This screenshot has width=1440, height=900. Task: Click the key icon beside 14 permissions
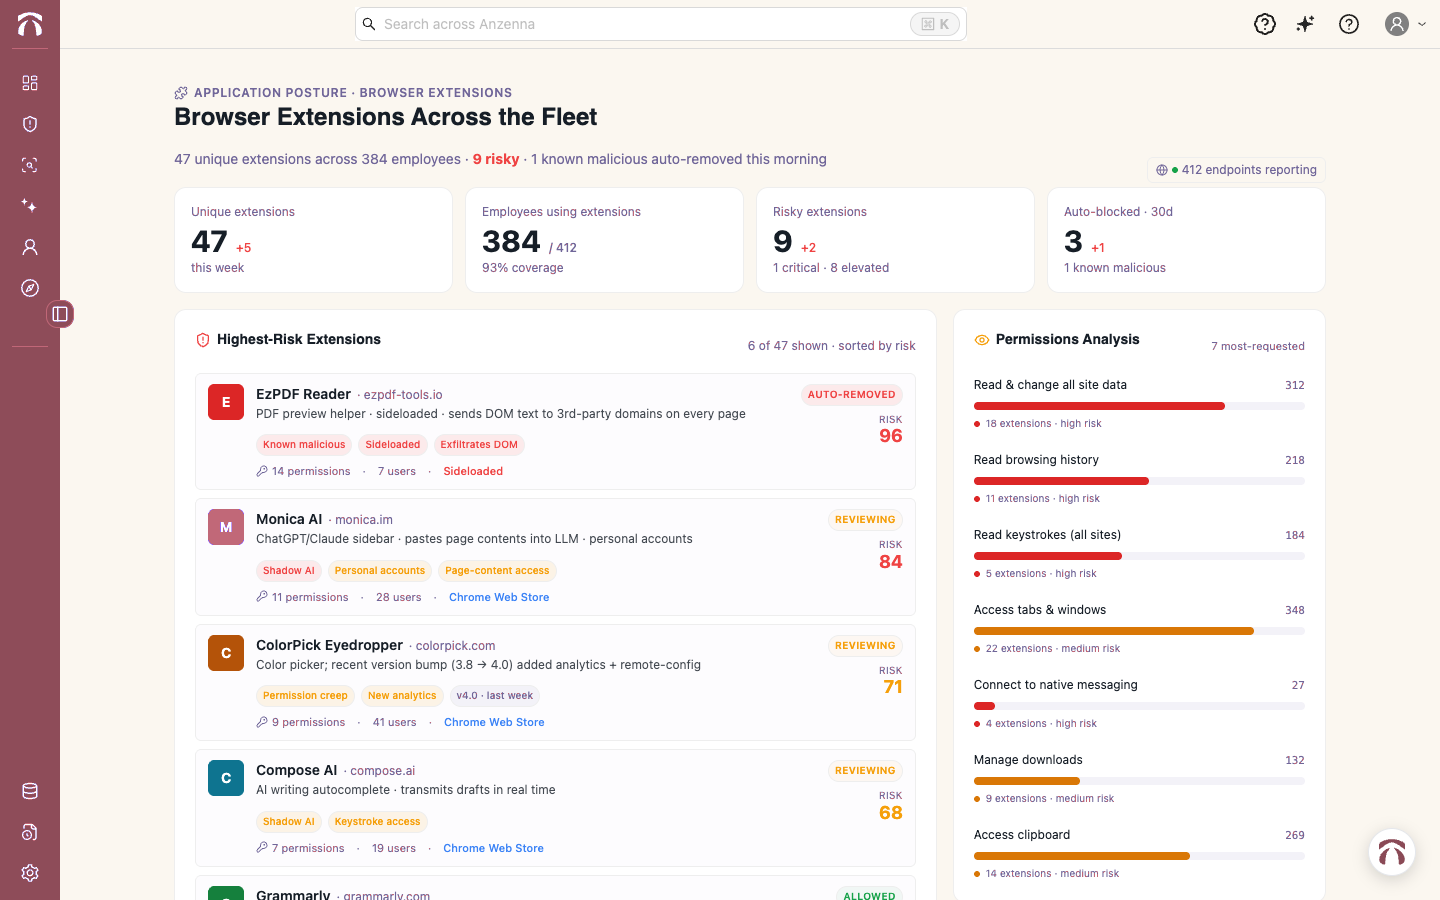pyautogui.click(x=262, y=471)
